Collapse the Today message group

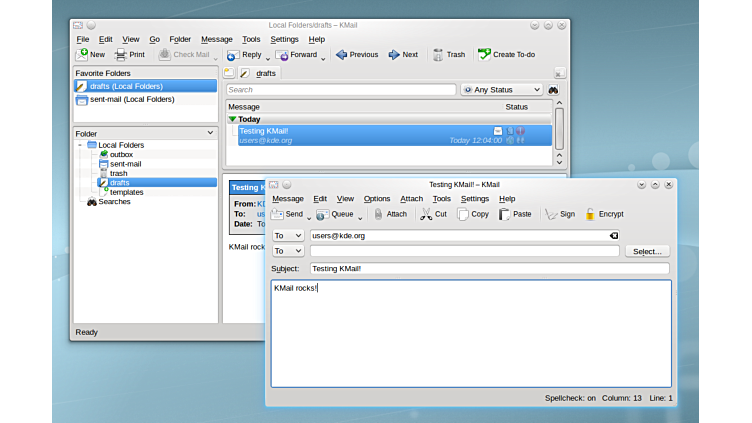tap(233, 119)
